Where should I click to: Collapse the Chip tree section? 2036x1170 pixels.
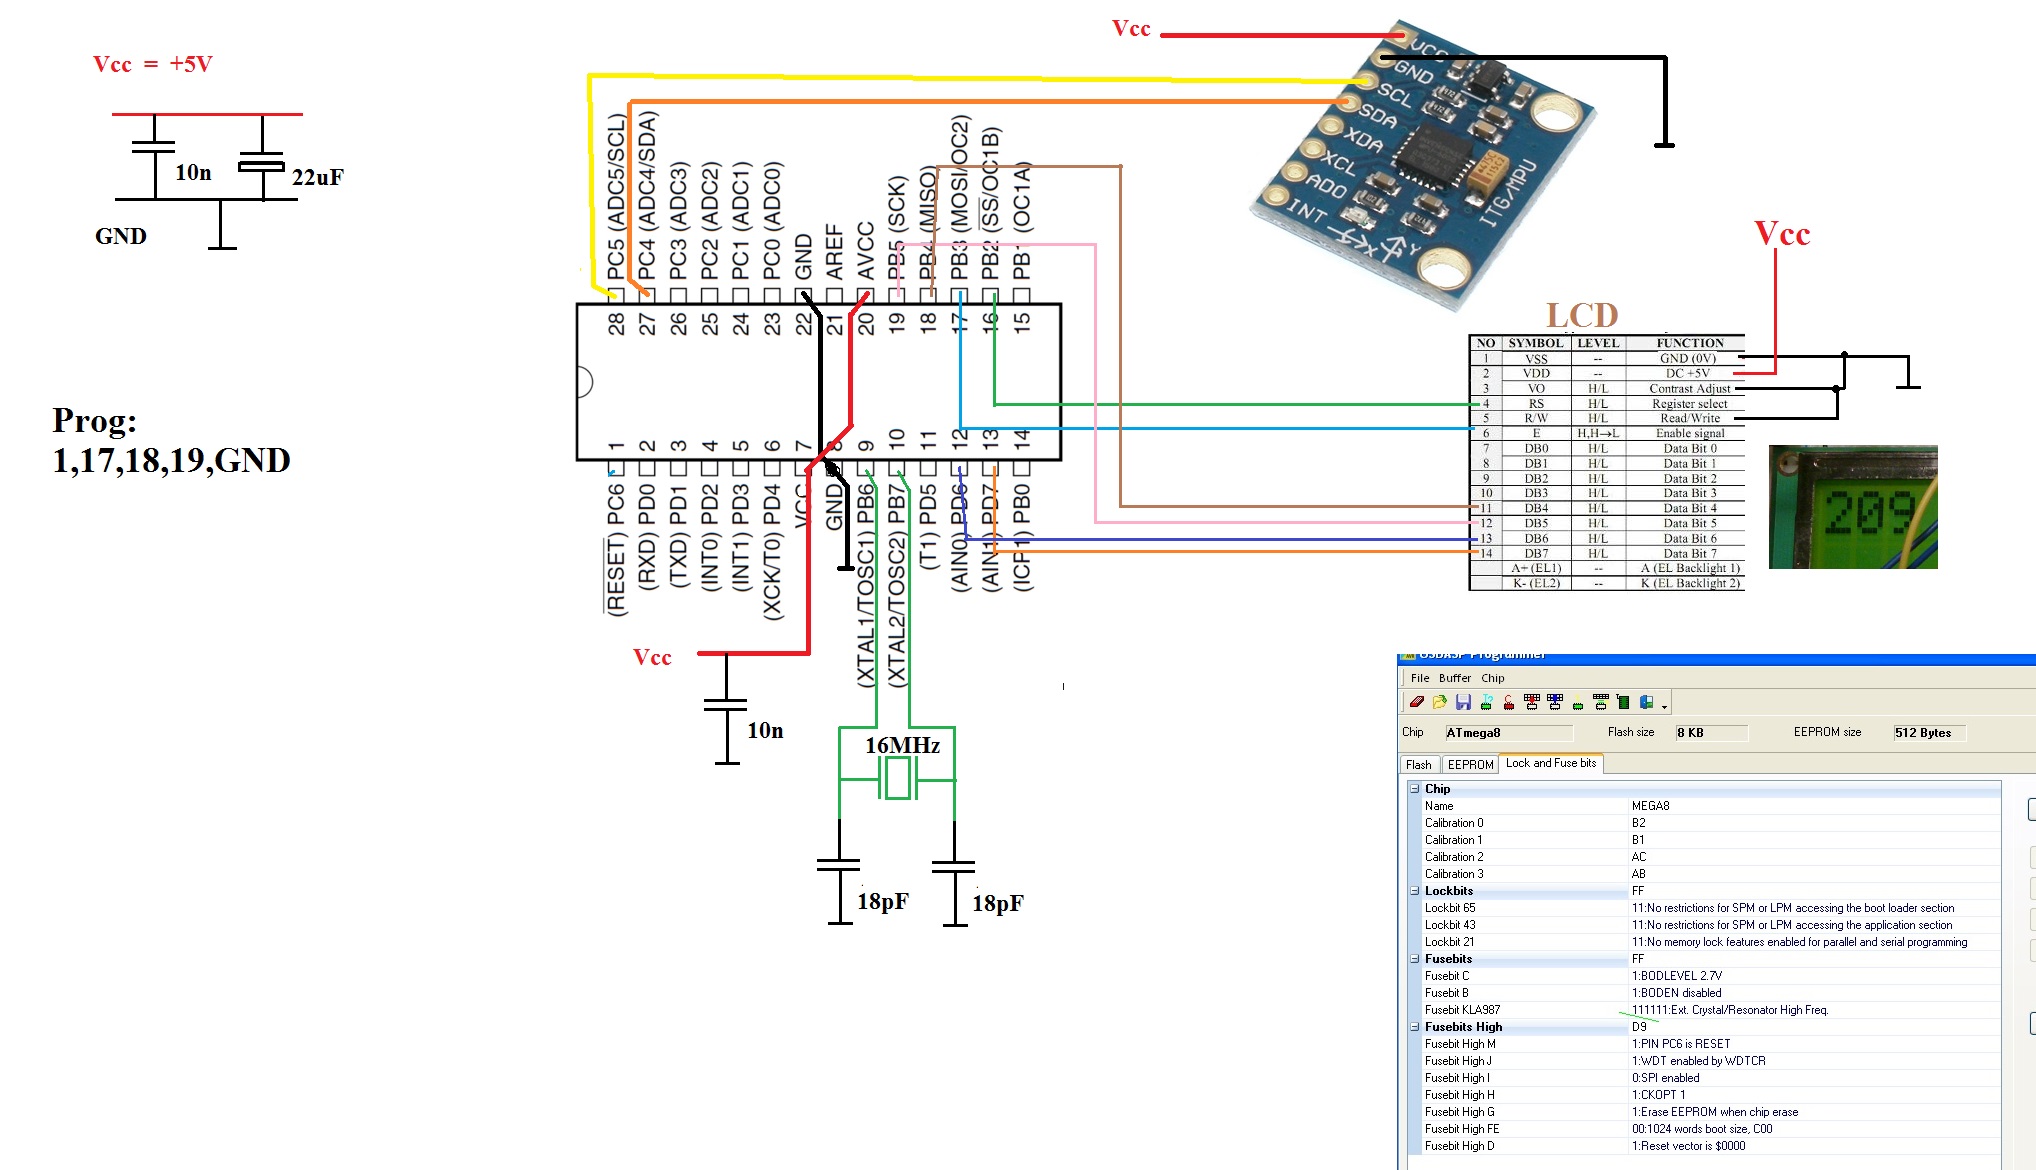coord(1415,789)
